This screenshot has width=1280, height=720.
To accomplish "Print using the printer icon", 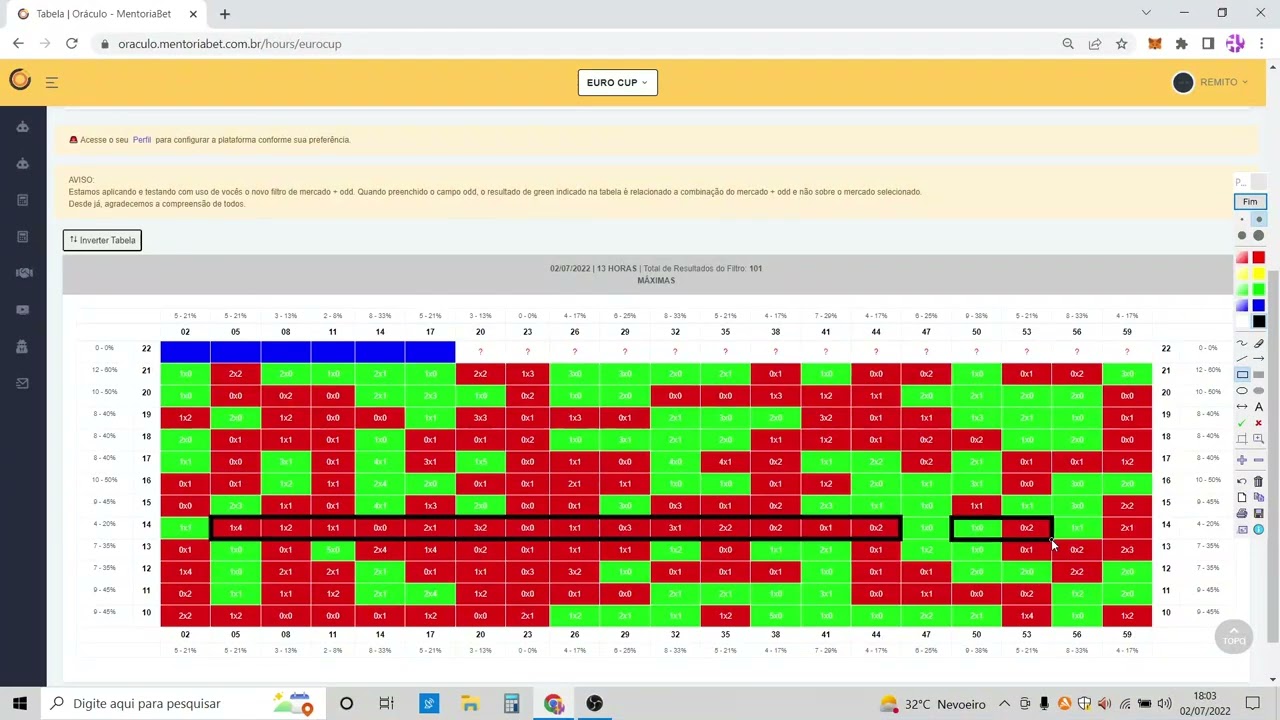I will tap(1242, 513).
